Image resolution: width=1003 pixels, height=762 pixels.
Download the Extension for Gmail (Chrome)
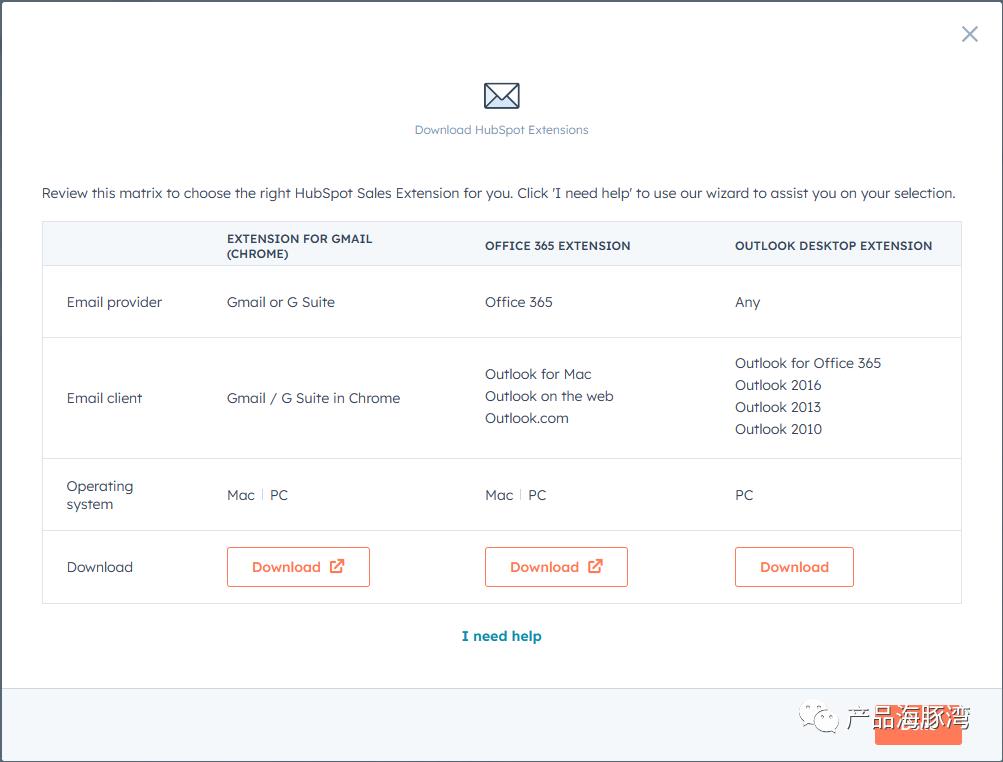pos(298,567)
